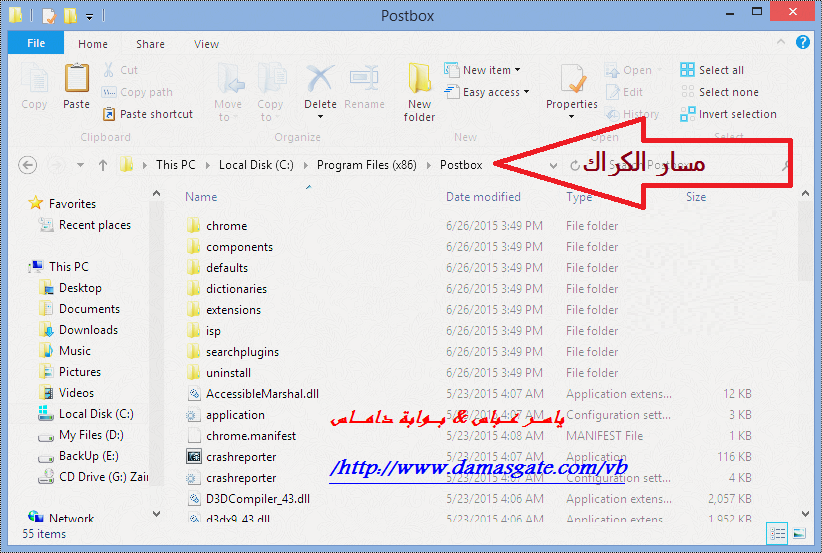Open the crashreporter application file

tap(241, 457)
